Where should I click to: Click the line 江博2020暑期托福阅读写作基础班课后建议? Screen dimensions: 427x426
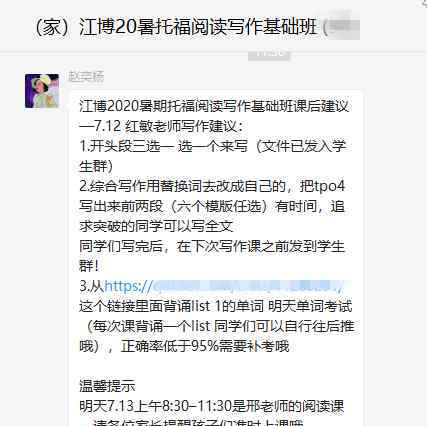pos(214,107)
